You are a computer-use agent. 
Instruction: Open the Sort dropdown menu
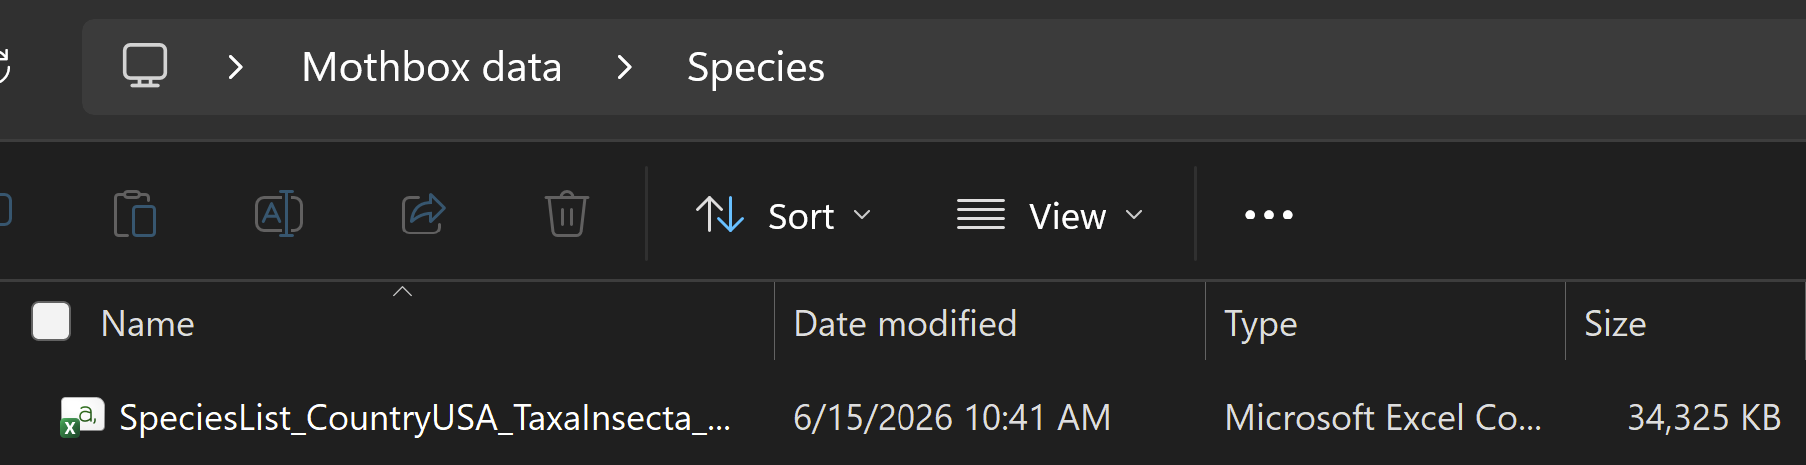784,215
